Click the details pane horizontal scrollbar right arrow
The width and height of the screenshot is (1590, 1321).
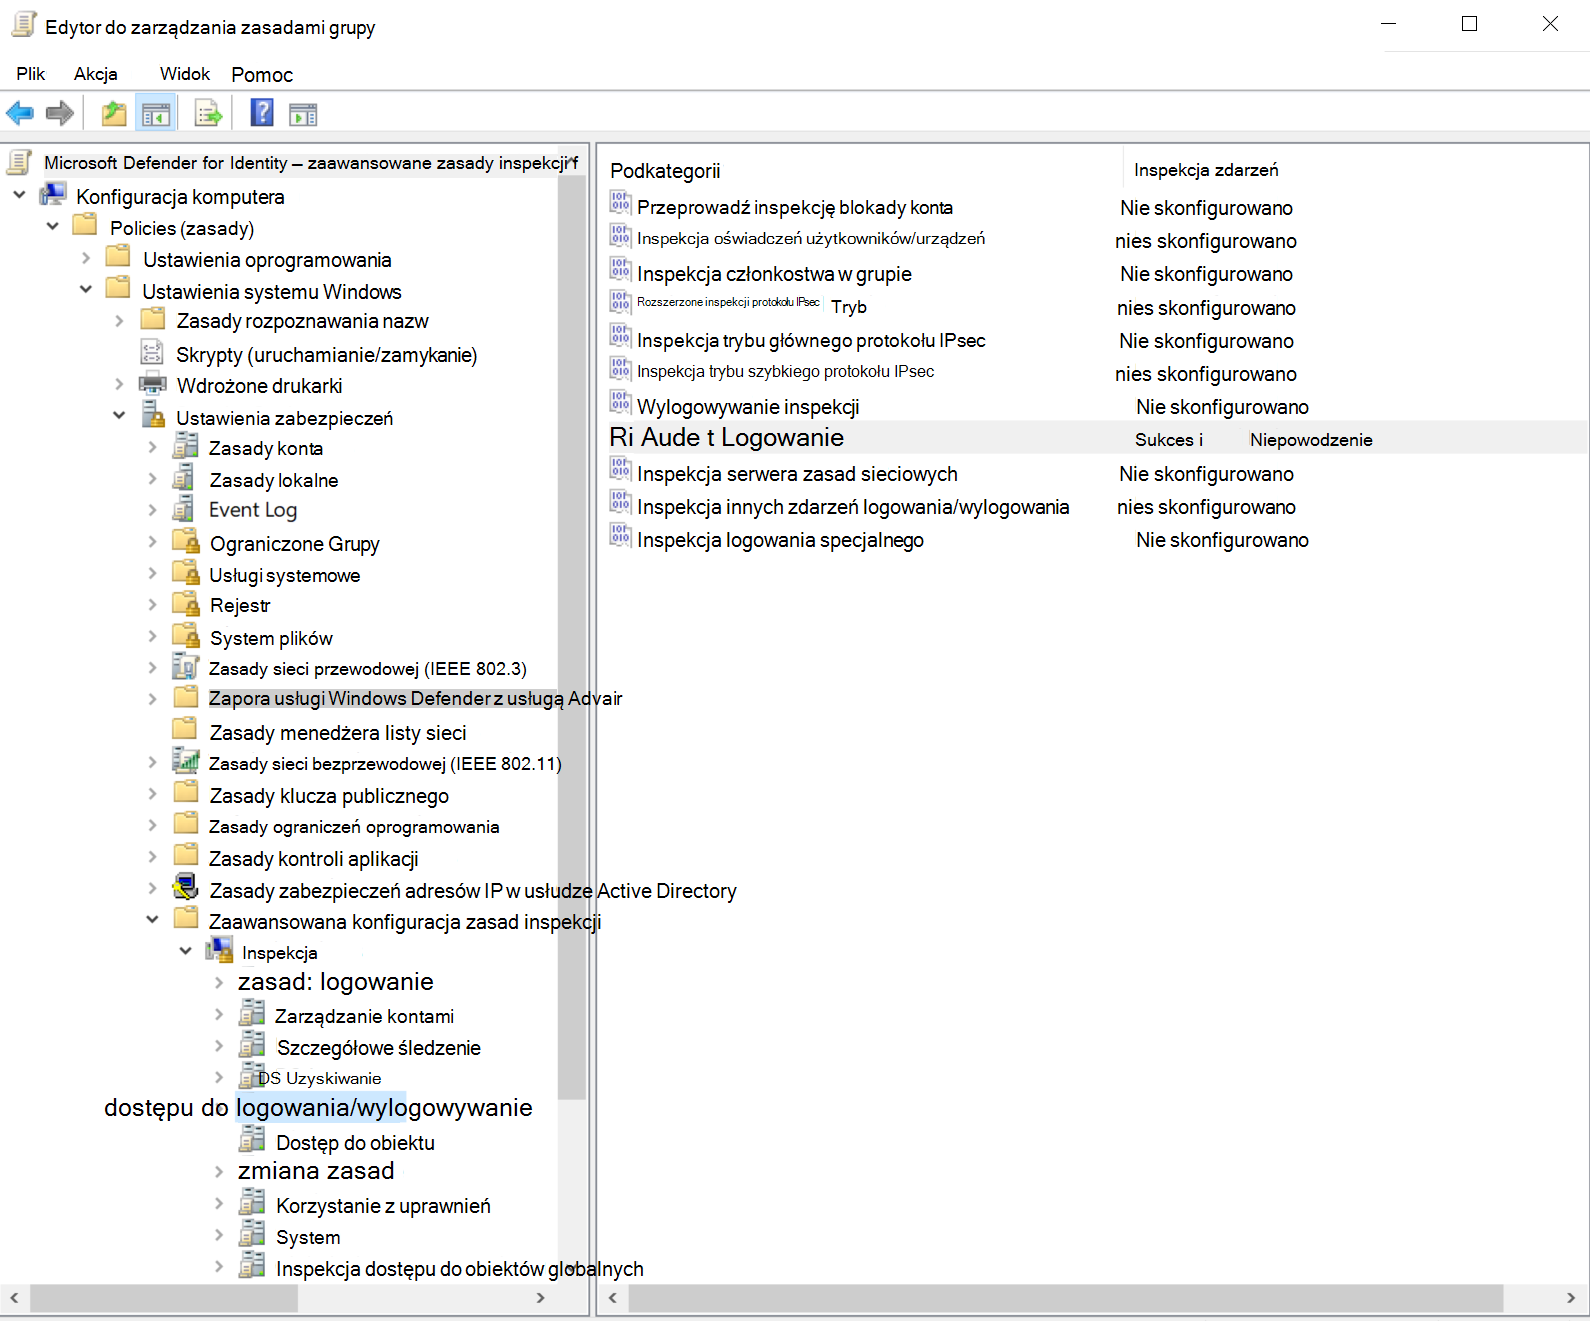coord(1571,1298)
